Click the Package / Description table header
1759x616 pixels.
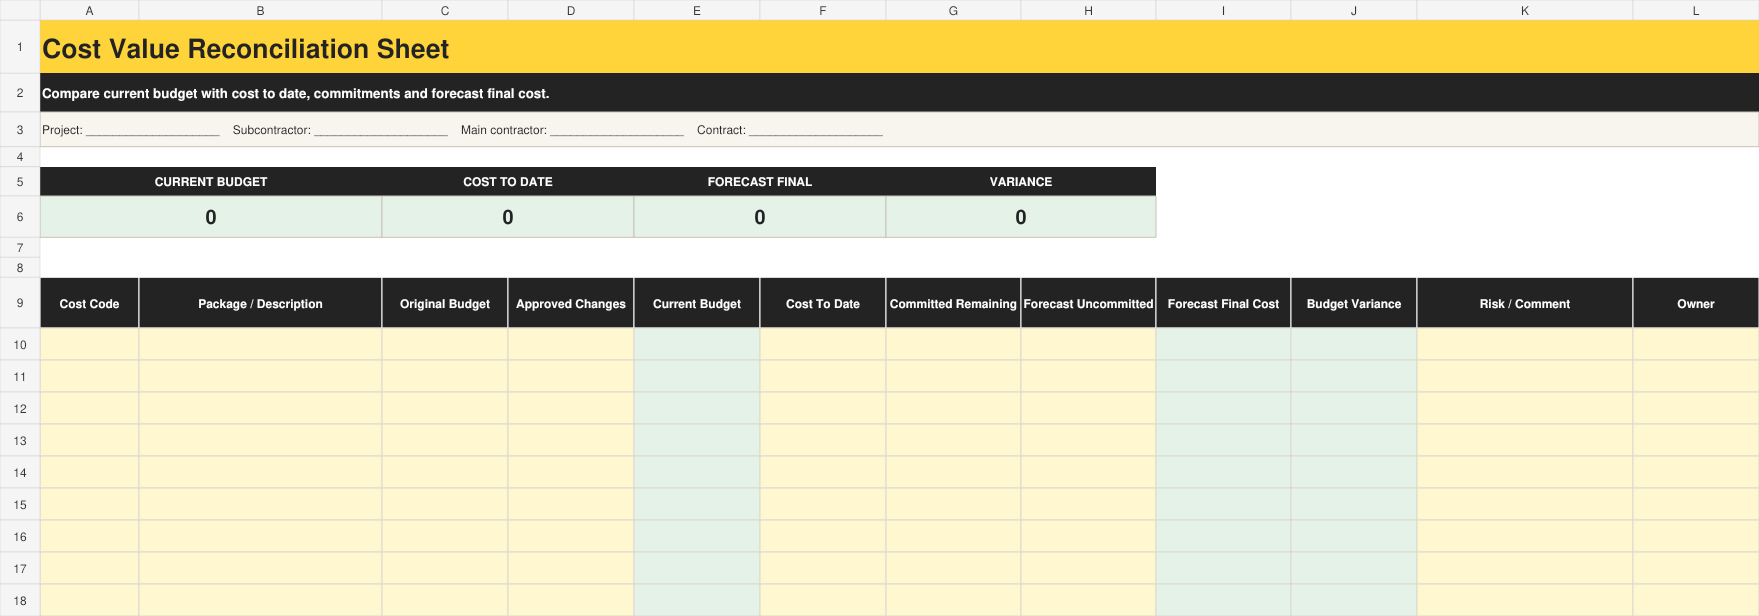(x=260, y=303)
